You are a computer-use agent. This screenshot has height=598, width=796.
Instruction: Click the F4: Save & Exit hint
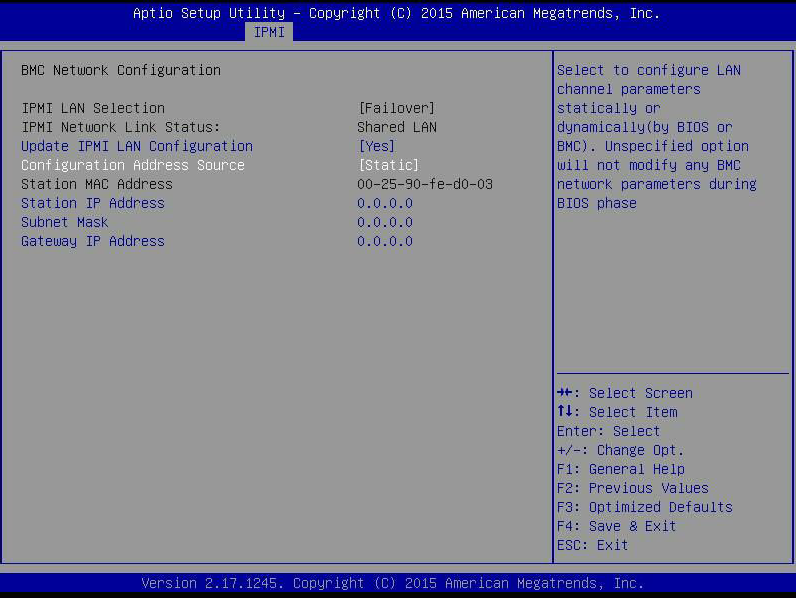[616, 526]
